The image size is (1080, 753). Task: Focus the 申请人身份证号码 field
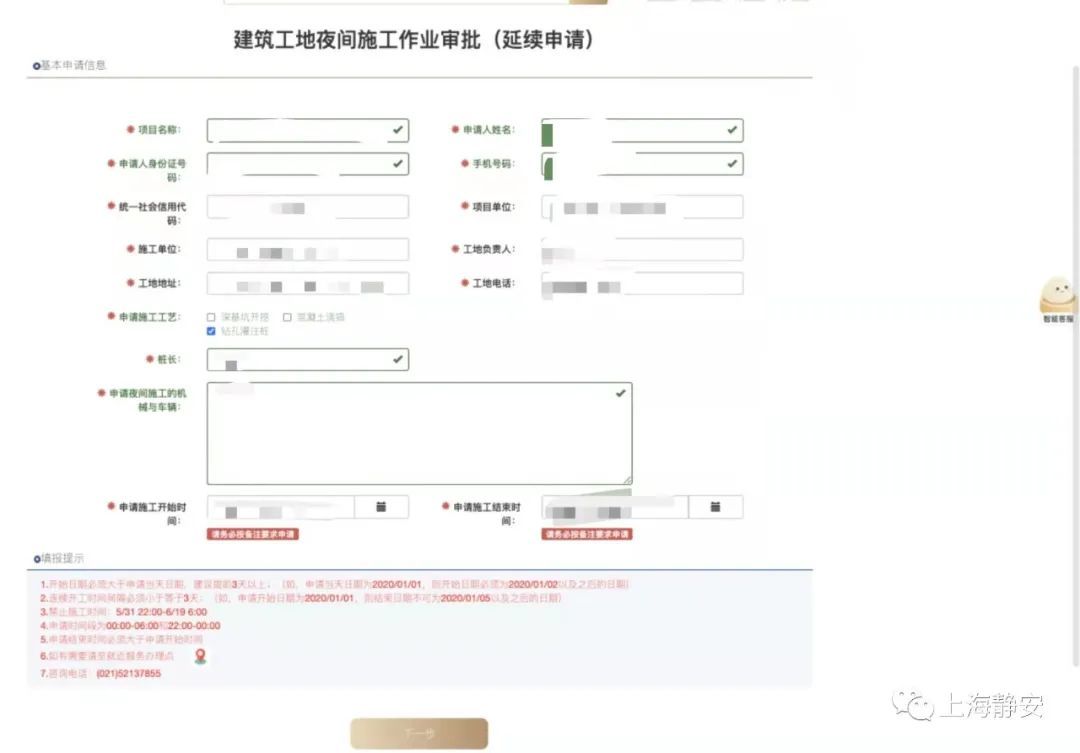click(308, 164)
